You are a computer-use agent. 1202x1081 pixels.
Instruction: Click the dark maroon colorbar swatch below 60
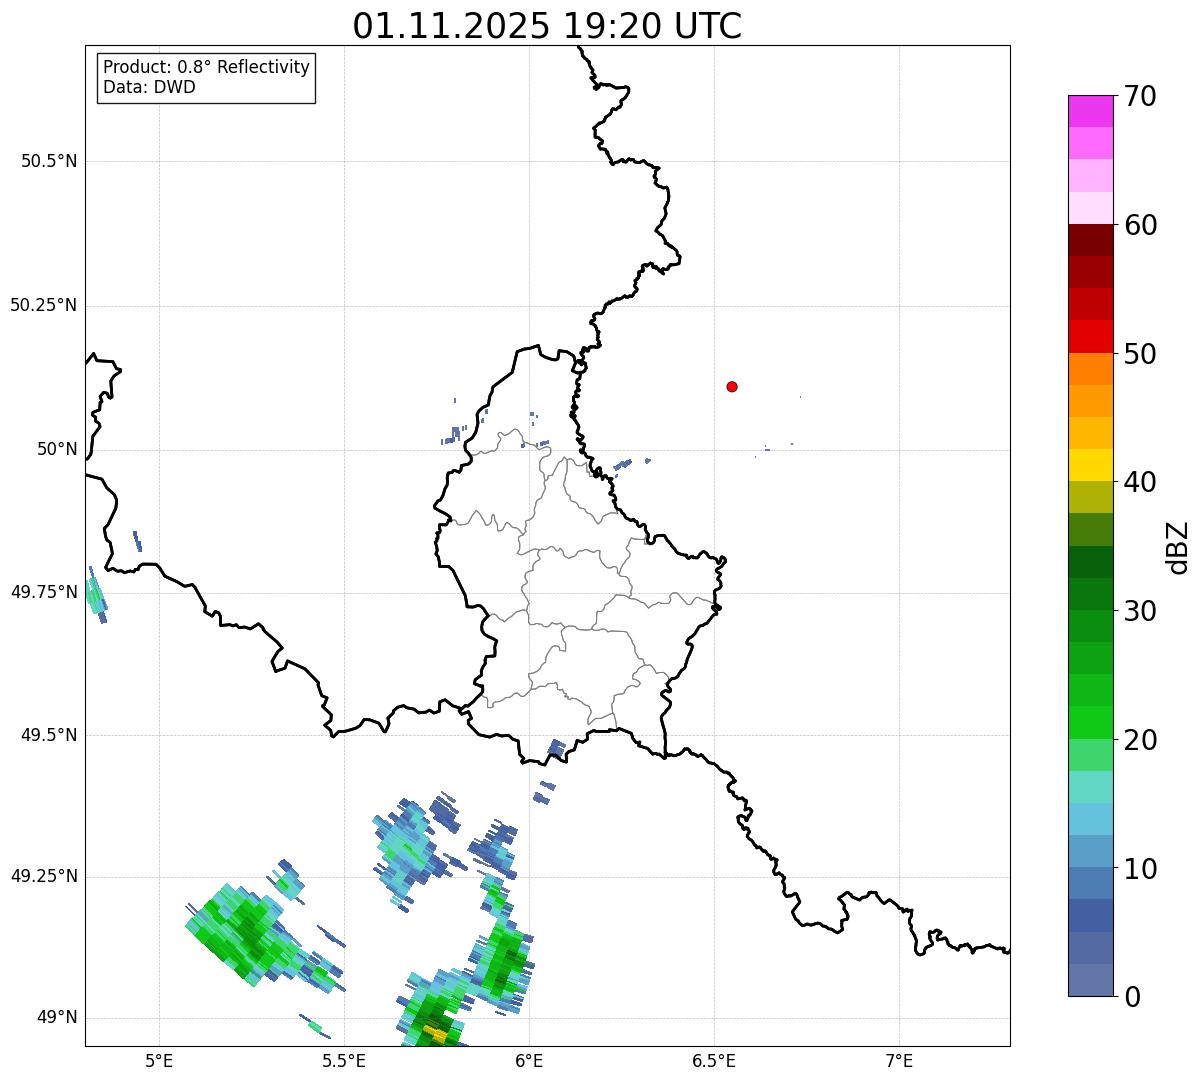click(x=1090, y=240)
